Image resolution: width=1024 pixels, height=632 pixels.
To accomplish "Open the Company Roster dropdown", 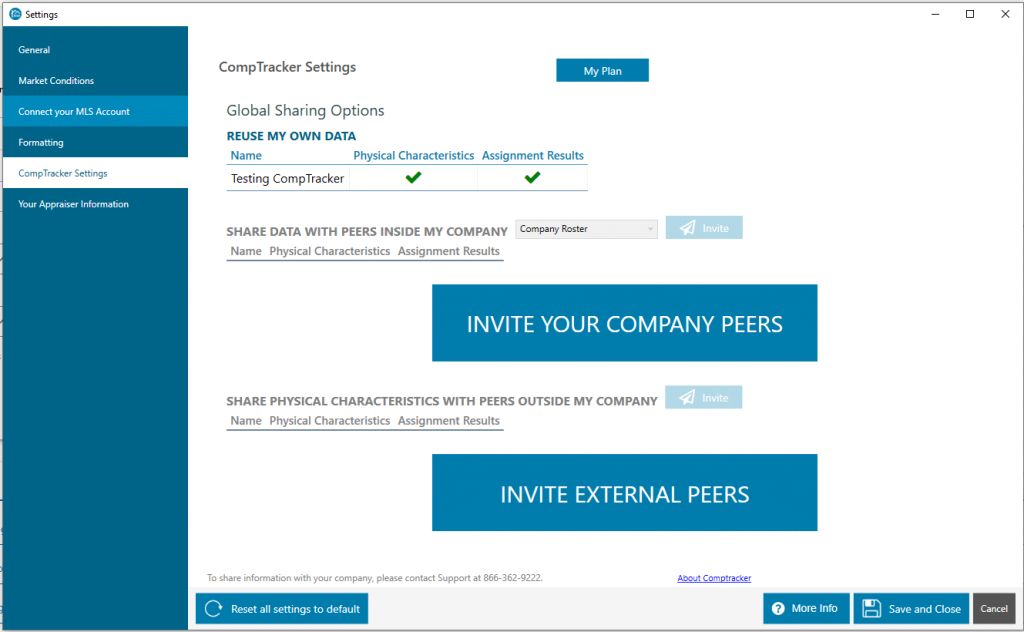I will click(x=586, y=229).
